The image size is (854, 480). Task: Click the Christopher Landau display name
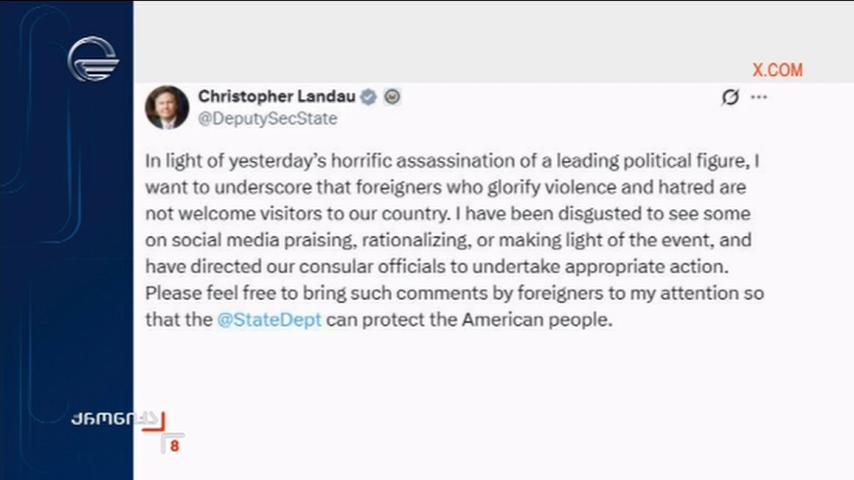(x=277, y=96)
